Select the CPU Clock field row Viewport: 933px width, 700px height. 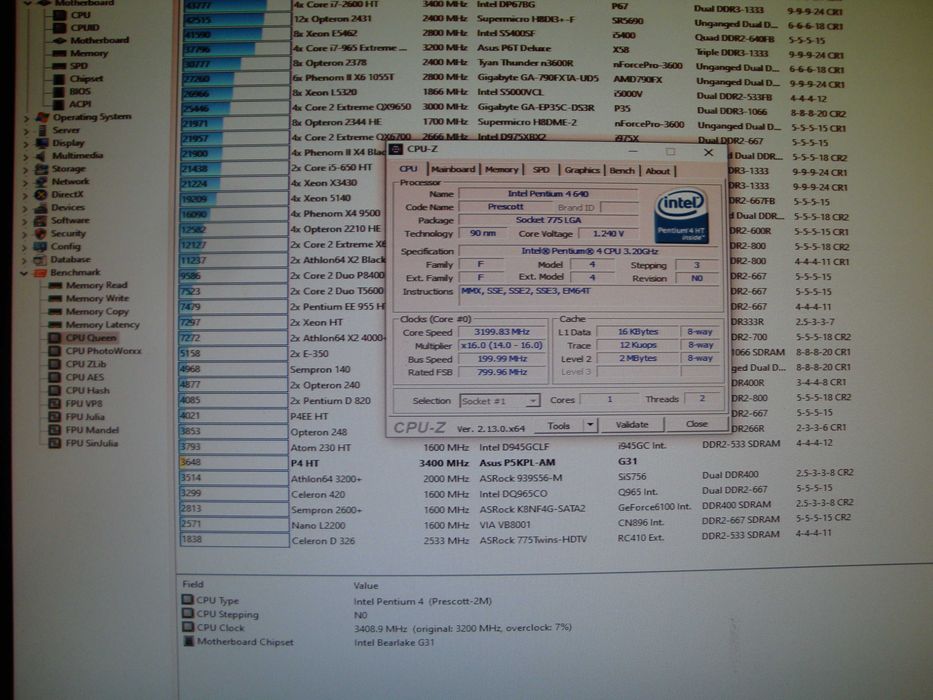click(377, 628)
